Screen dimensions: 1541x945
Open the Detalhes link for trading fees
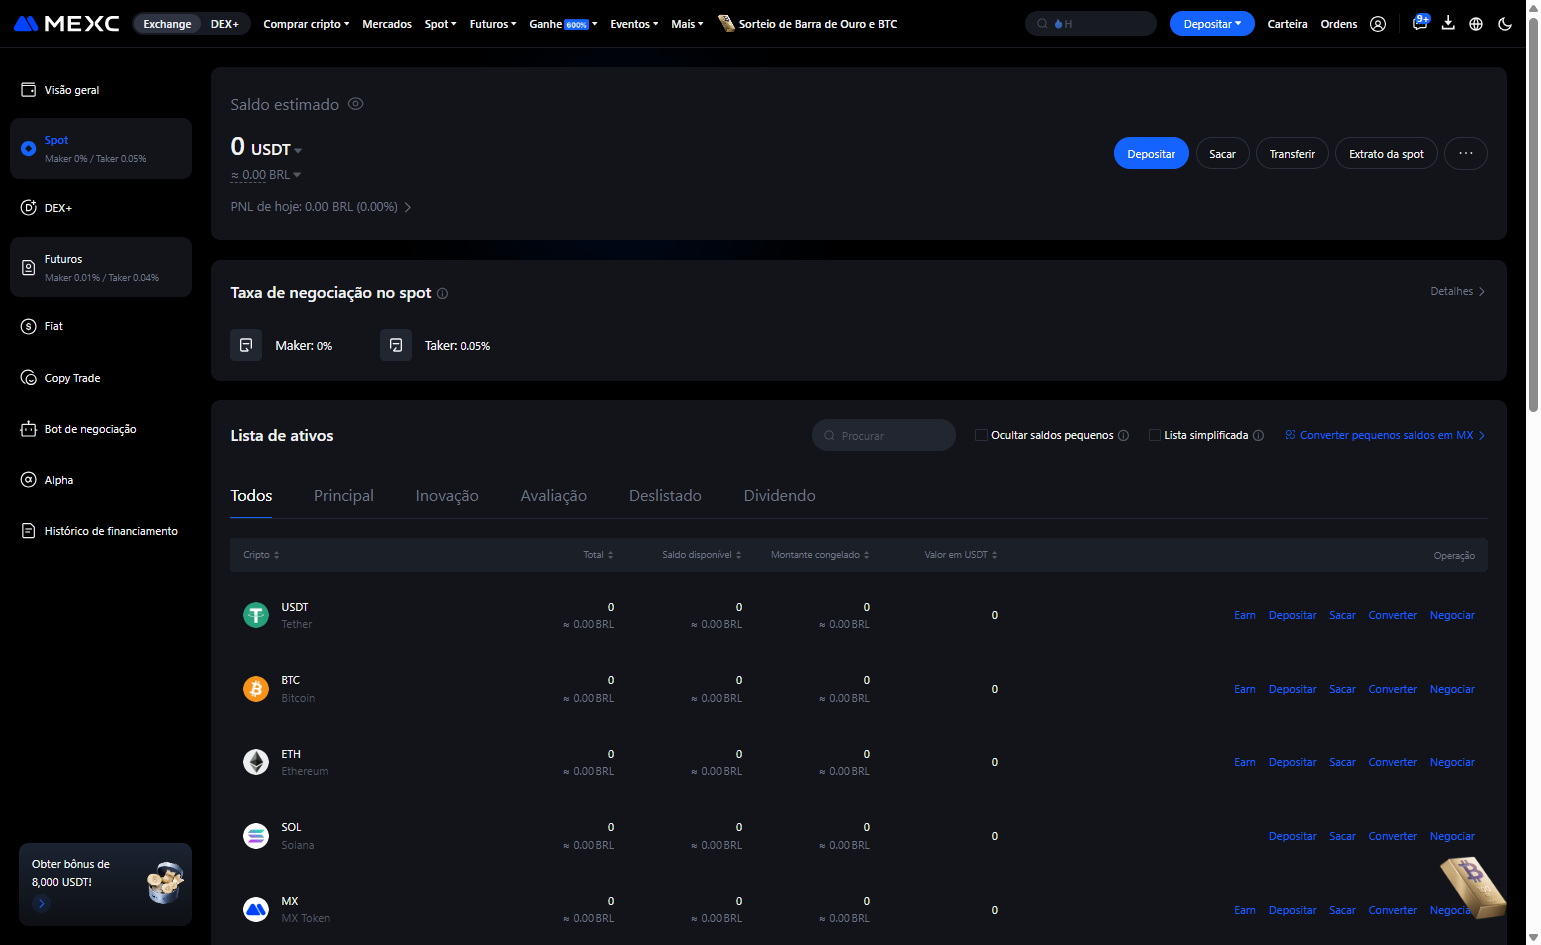tap(1458, 292)
